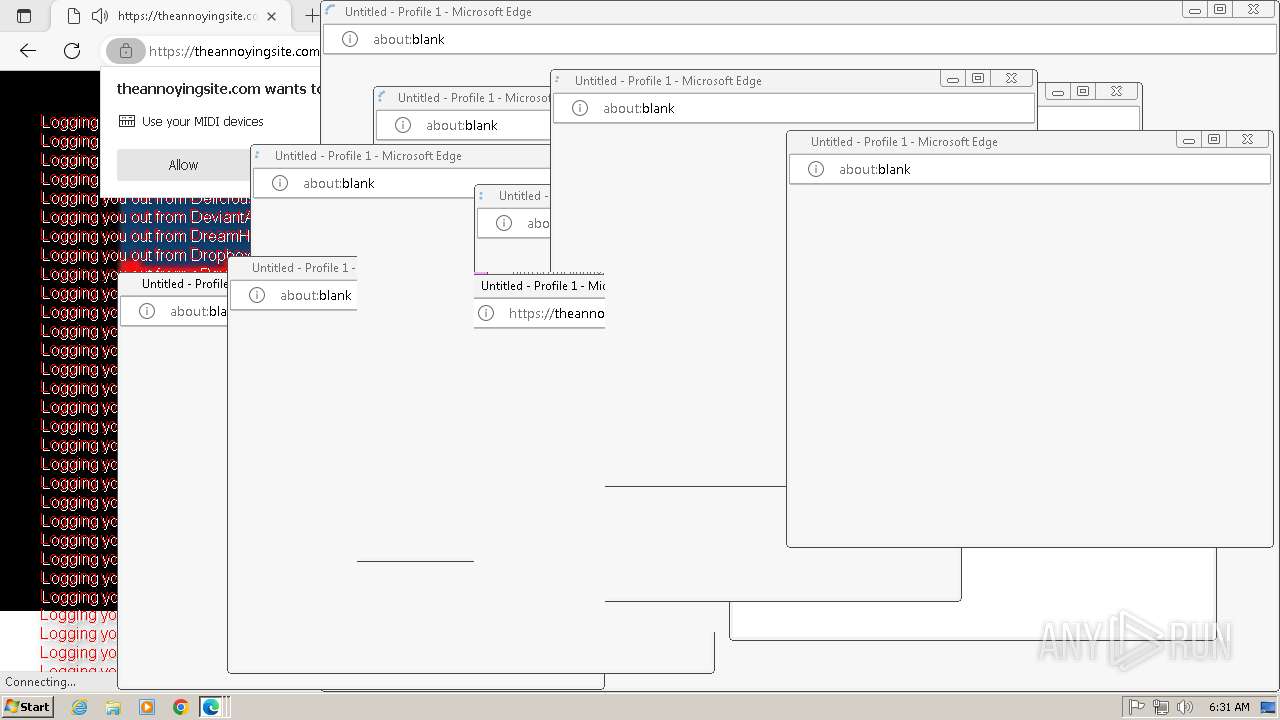Click info icon beside truncated 'abo' address

click(504, 223)
